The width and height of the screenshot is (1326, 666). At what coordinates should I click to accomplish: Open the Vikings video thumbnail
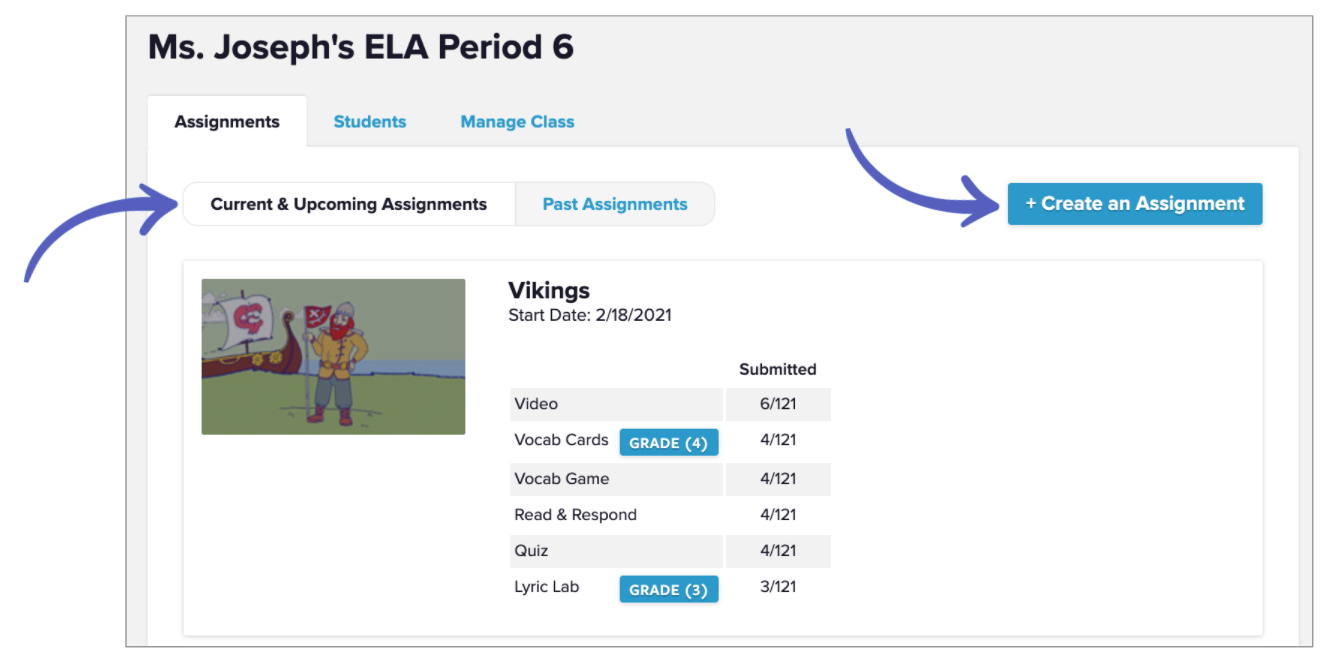click(333, 356)
